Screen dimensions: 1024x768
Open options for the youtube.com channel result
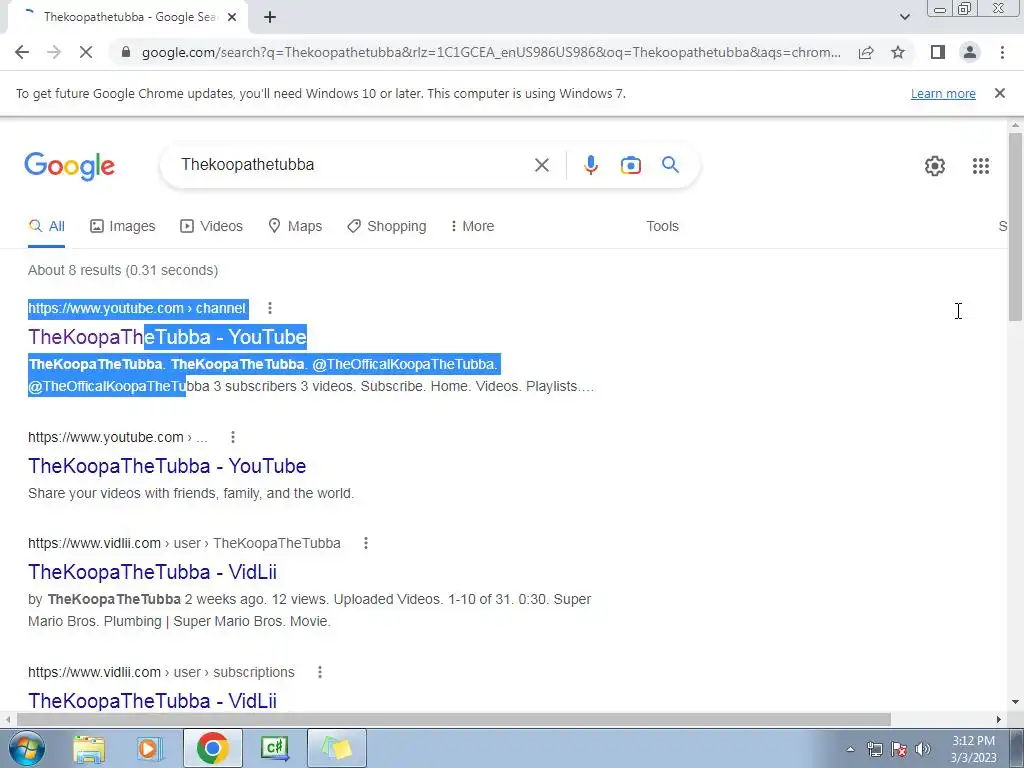270,308
